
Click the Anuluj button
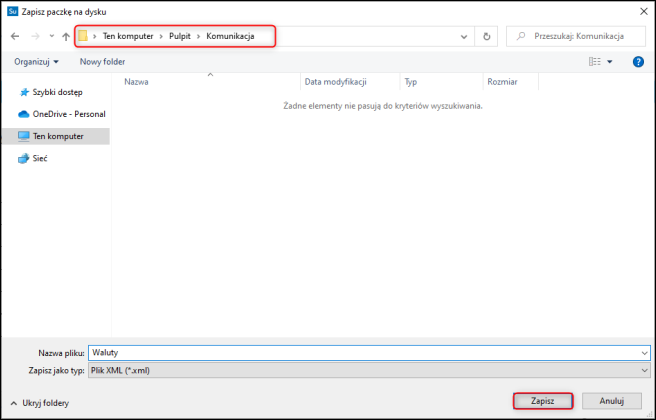point(612,401)
